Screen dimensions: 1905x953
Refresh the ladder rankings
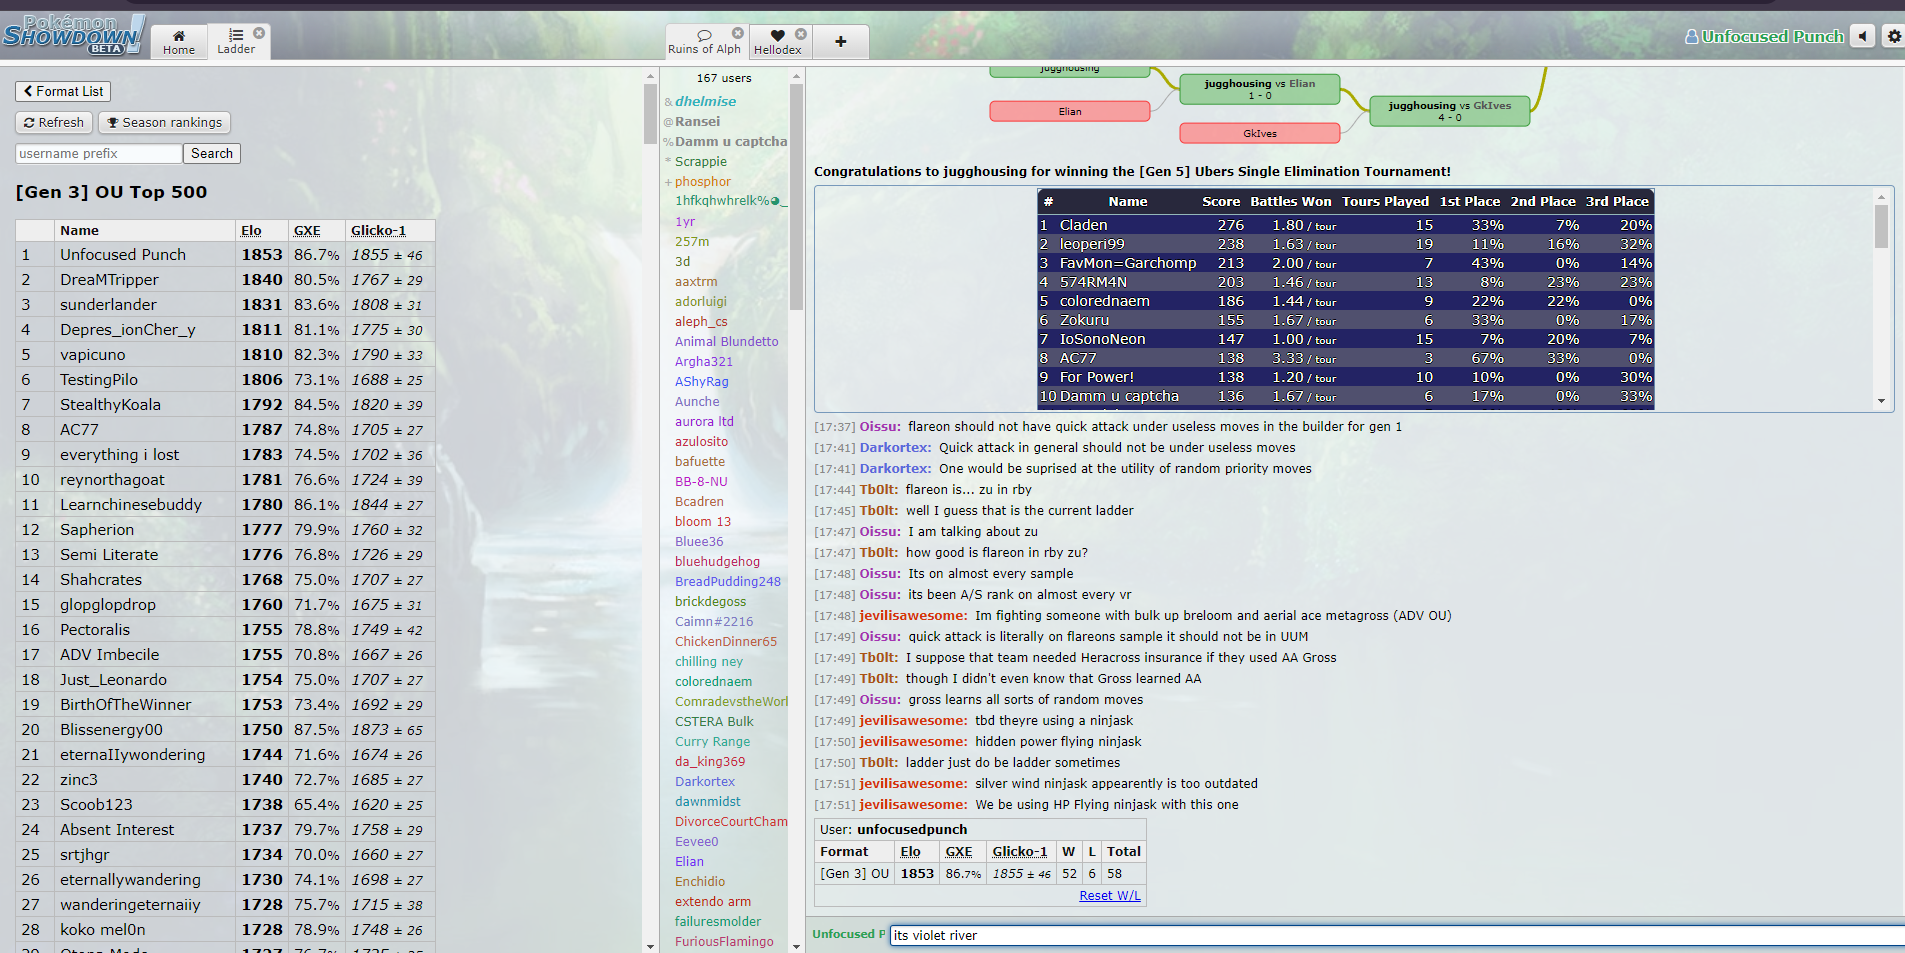(54, 122)
